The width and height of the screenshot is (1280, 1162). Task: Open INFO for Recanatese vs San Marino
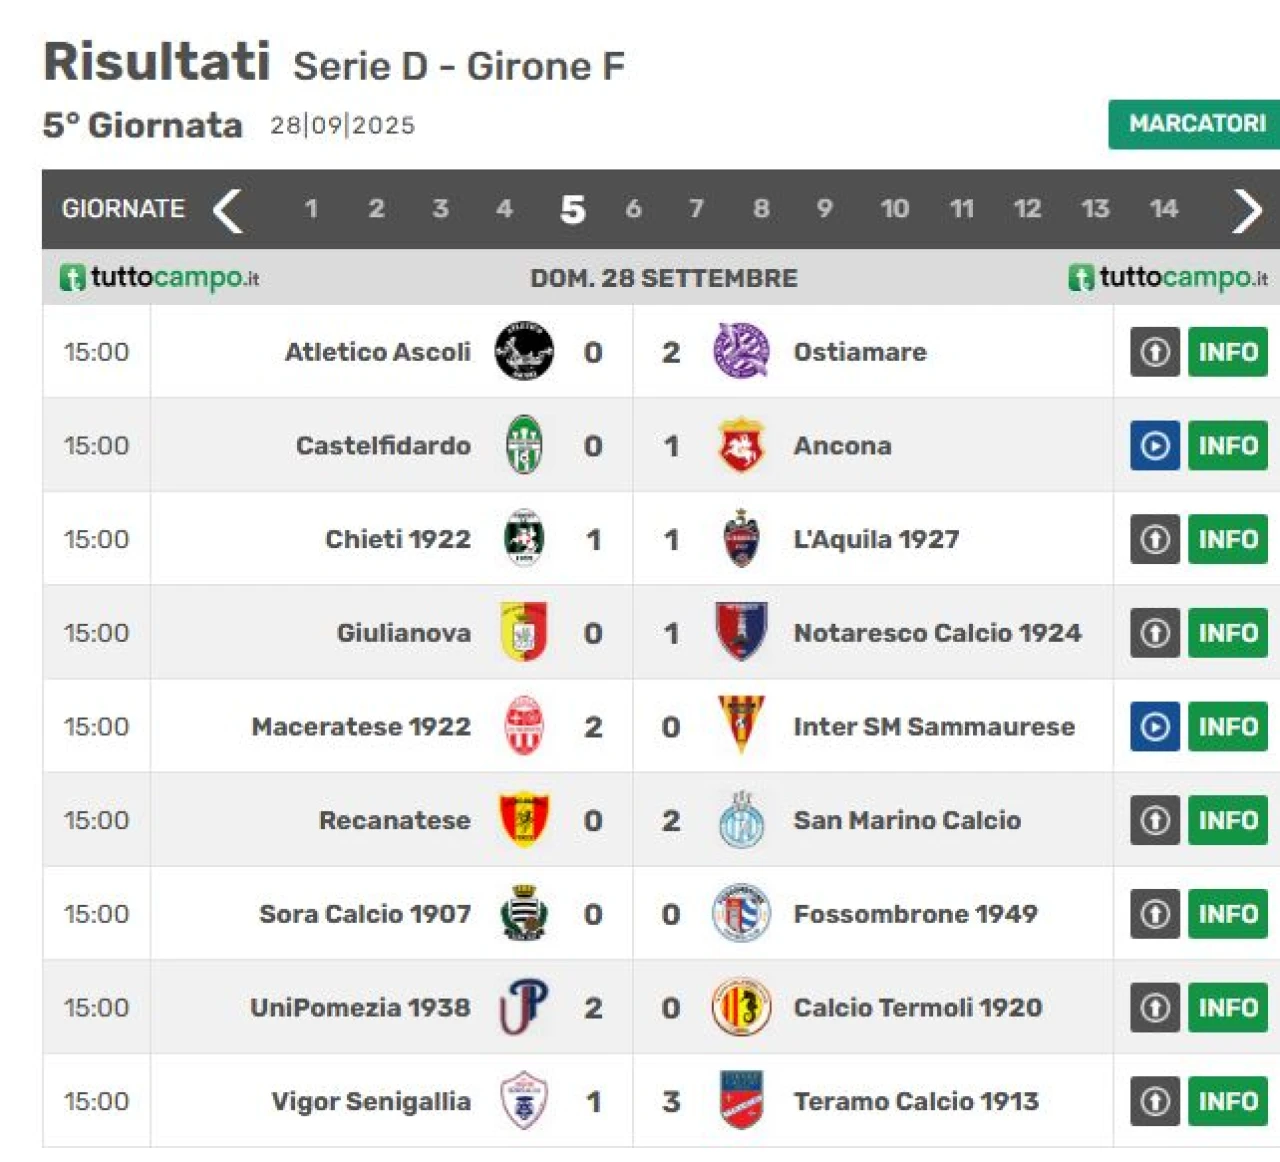(1227, 820)
